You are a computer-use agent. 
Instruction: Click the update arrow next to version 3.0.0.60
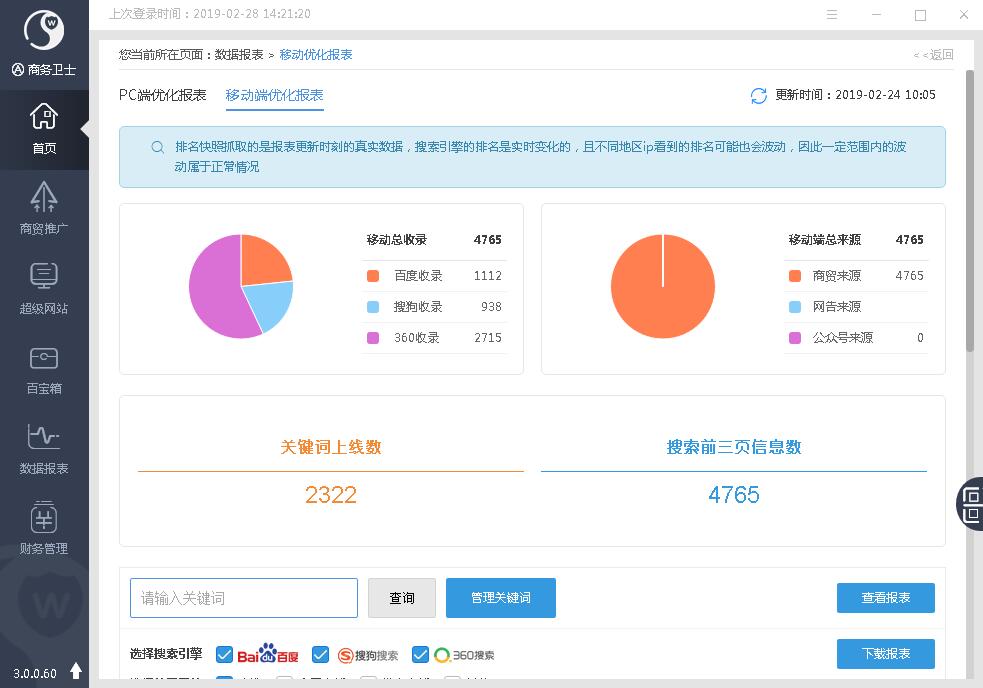(x=76, y=672)
